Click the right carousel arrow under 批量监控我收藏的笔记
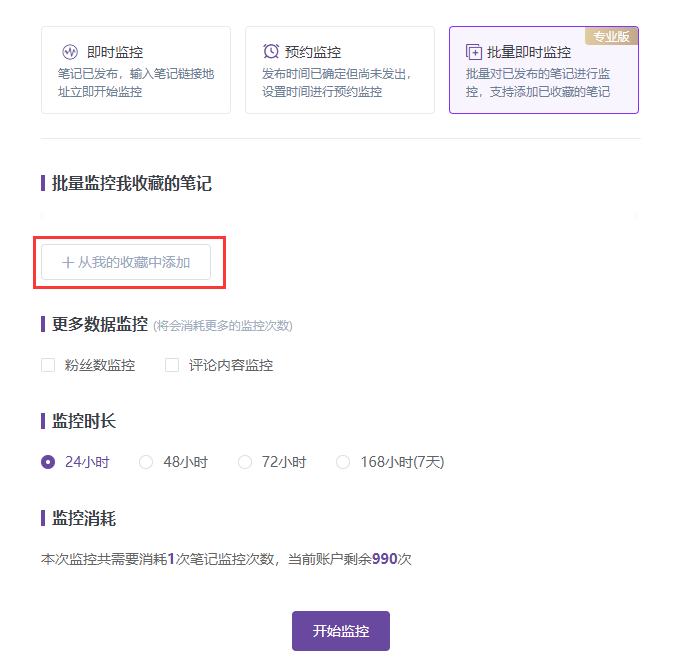 coord(636,216)
